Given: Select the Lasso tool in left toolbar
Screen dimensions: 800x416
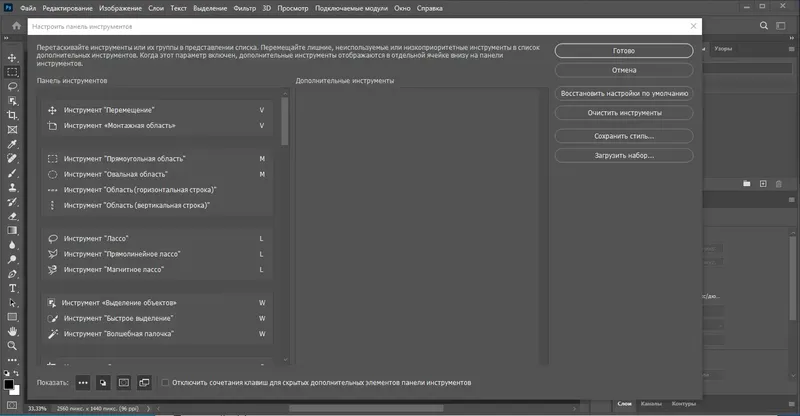Looking at the screenshot, I should coord(12,86).
